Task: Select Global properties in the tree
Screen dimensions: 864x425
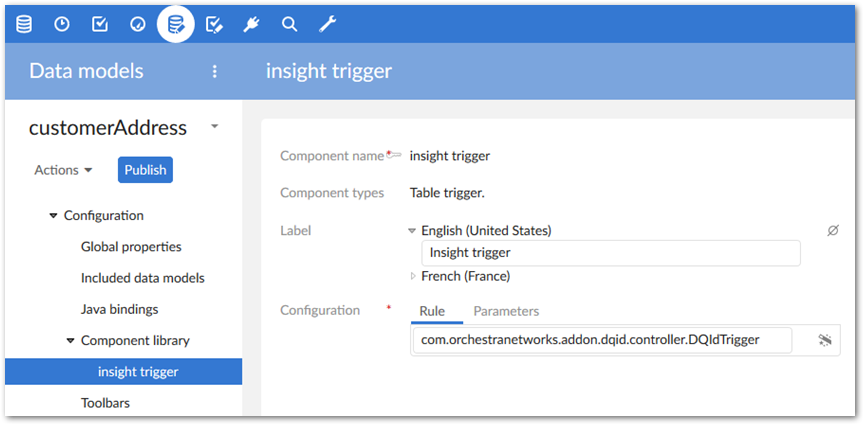Action: click(131, 246)
